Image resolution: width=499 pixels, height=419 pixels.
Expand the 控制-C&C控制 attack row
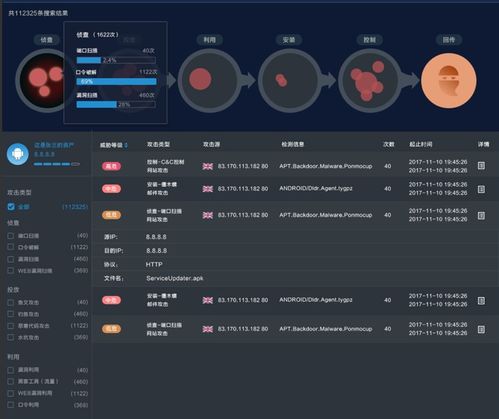tap(295, 166)
